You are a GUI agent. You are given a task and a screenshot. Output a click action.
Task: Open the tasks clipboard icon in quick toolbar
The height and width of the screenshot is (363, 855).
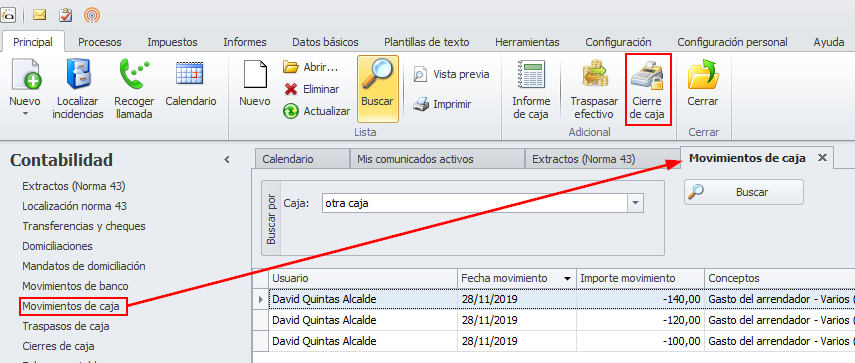(65, 15)
